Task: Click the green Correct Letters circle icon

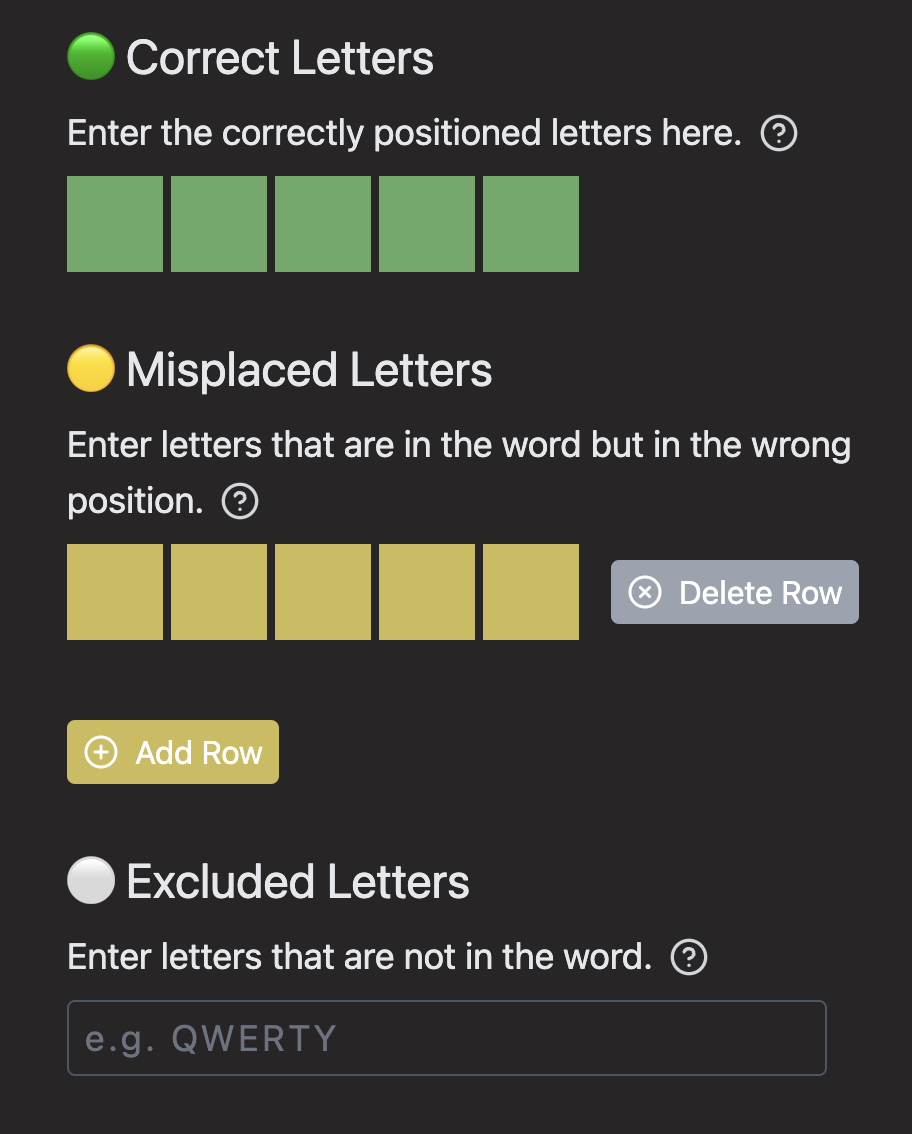Action: coord(90,57)
